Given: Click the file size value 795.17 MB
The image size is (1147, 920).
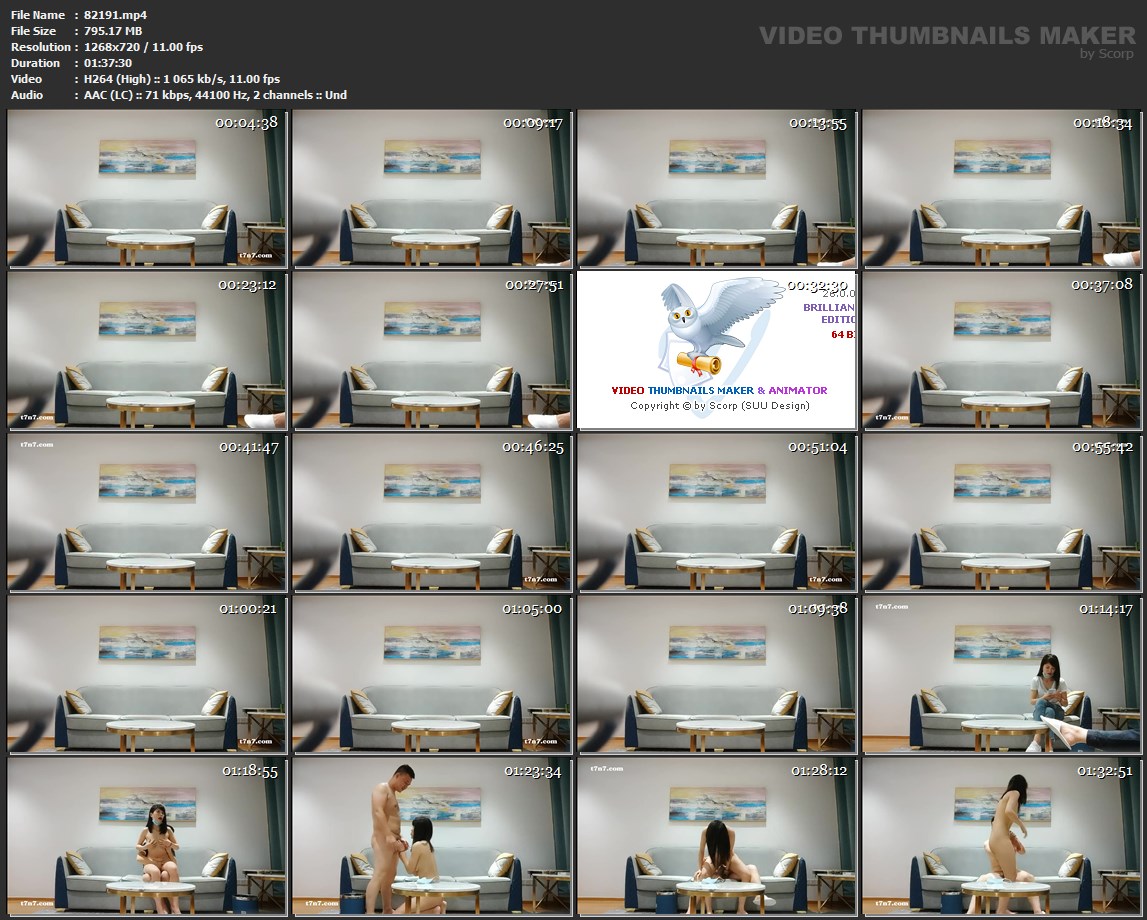Looking at the screenshot, I should point(113,31).
